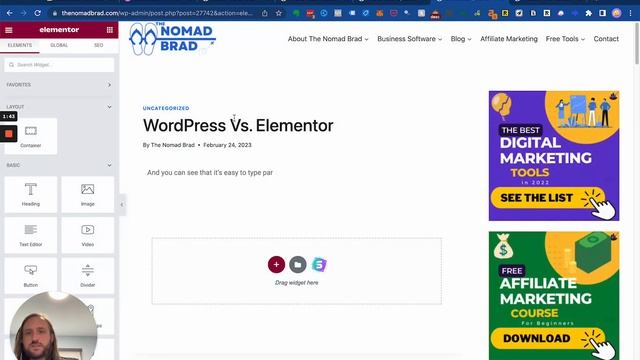The height and width of the screenshot is (360, 640).
Task: Click the paragraph 'And you can see' text
Action: (210, 173)
